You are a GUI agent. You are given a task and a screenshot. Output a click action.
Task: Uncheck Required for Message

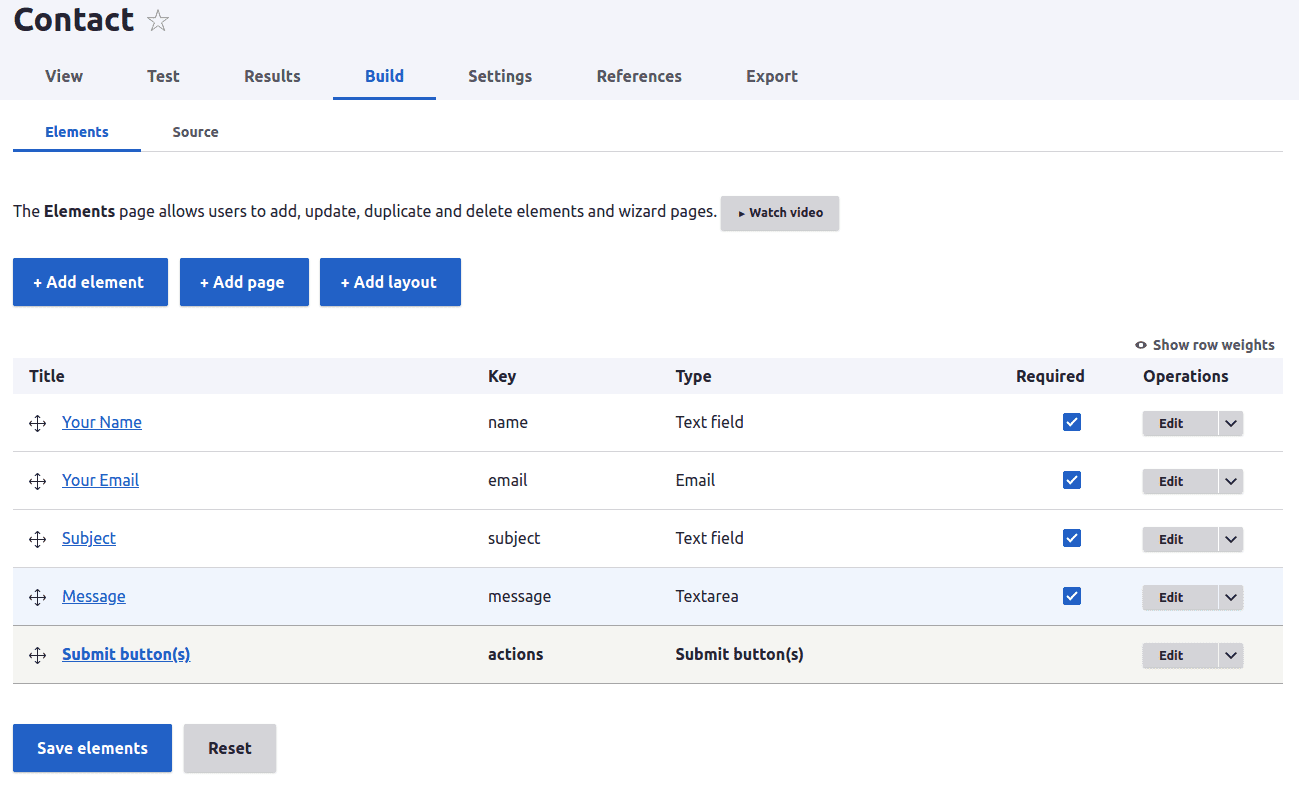(x=1072, y=596)
